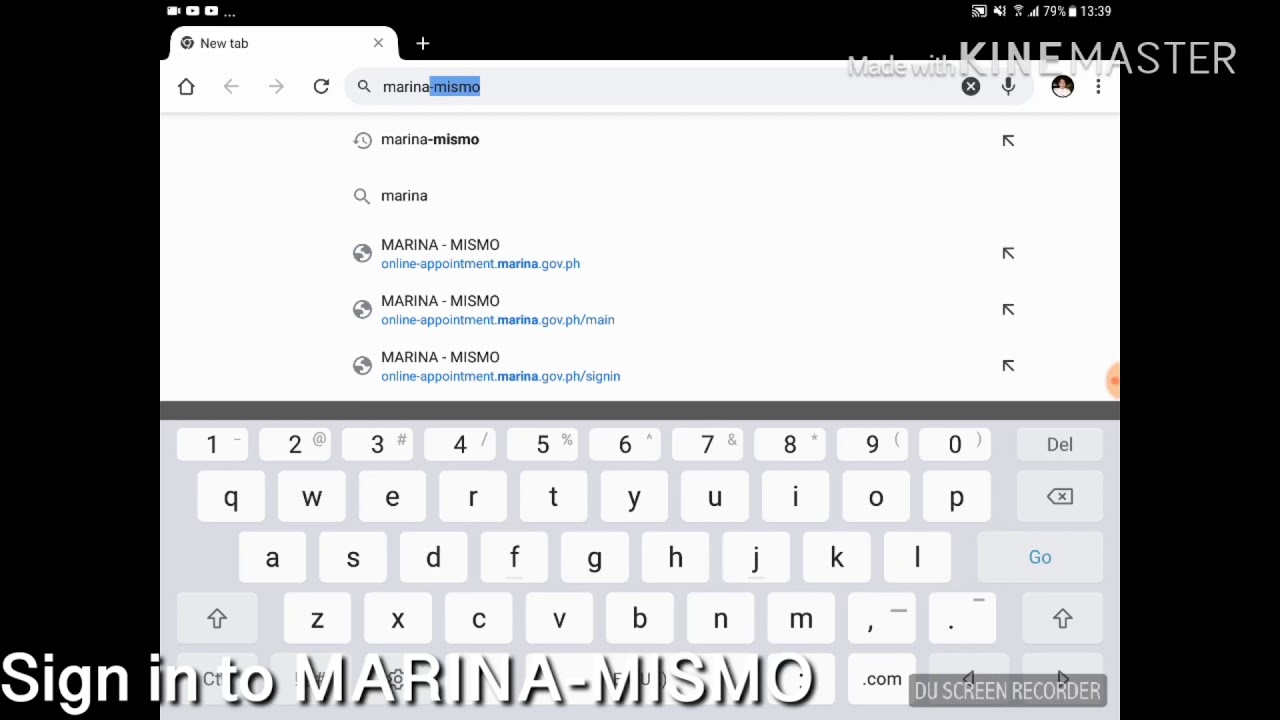Open online-appointment.marina.gov.ph/signin suggestion

[640, 366]
